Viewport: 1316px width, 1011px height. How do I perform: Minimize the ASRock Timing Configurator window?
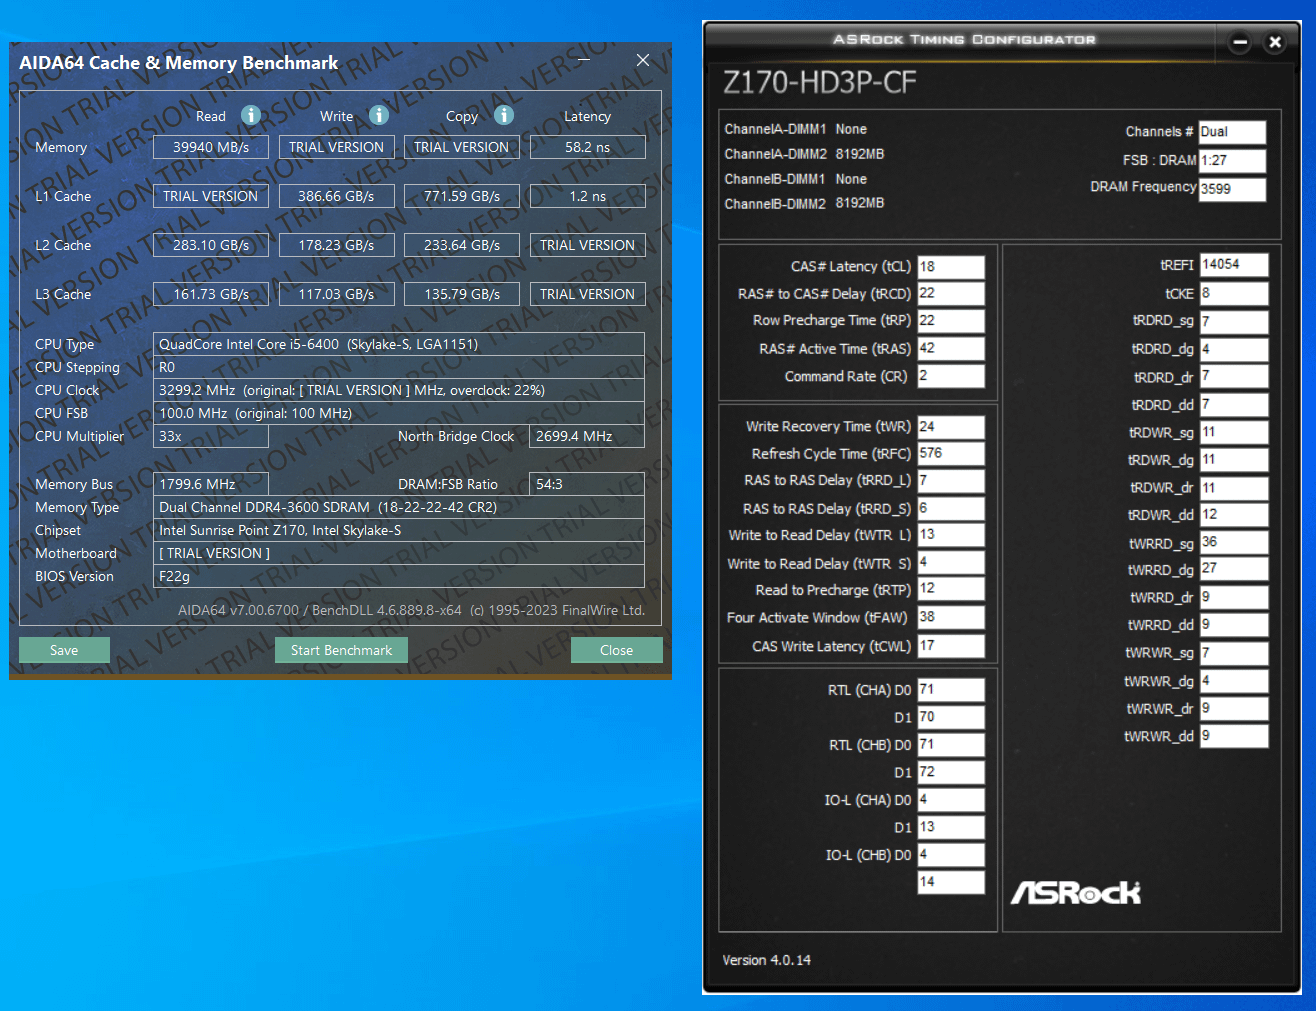tap(1240, 42)
